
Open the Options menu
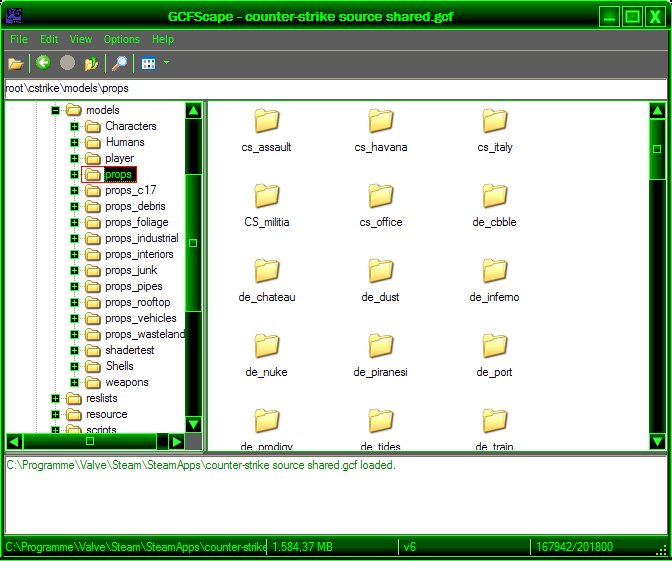[x=122, y=39]
